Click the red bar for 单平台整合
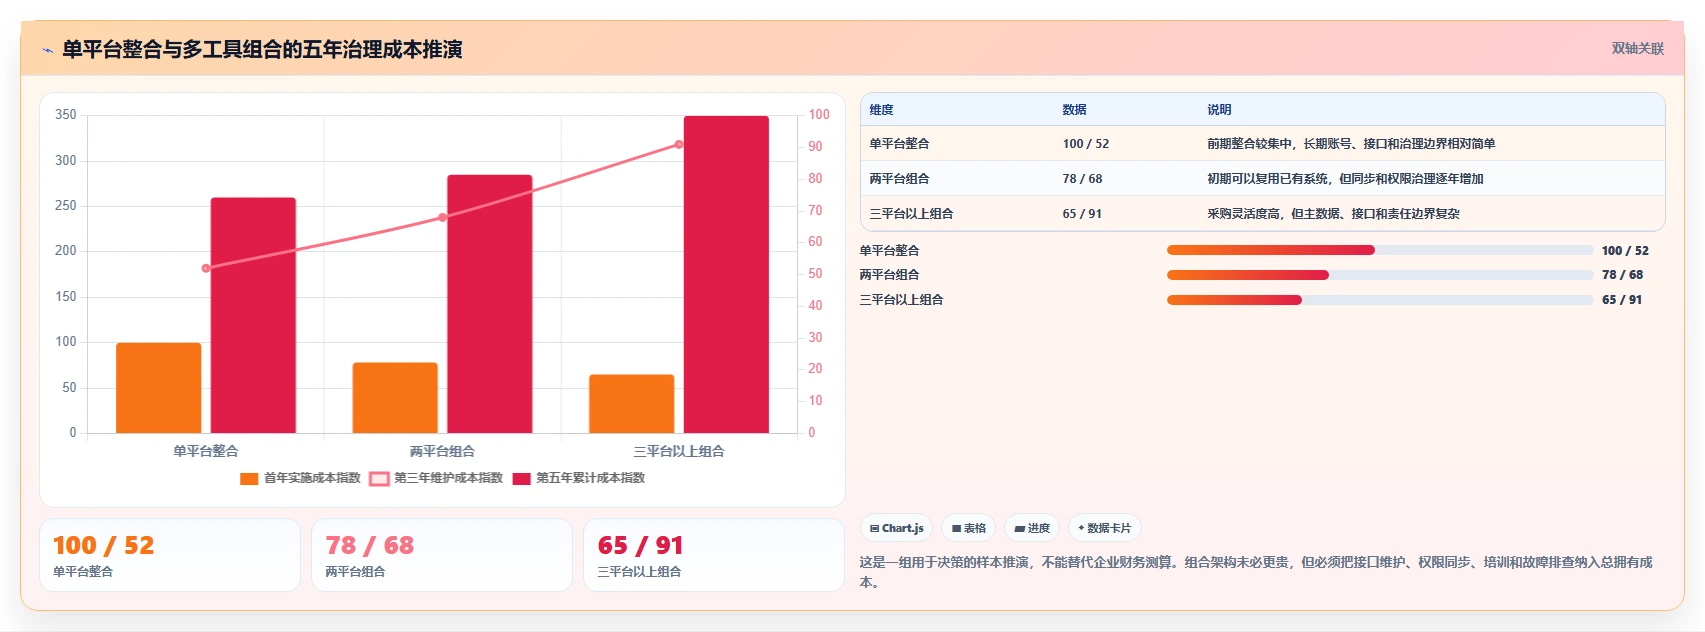The width and height of the screenshot is (1705, 632). coord(253,315)
